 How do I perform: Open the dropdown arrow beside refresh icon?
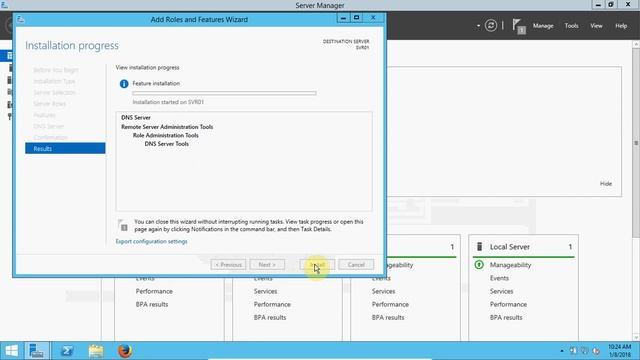[478, 26]
